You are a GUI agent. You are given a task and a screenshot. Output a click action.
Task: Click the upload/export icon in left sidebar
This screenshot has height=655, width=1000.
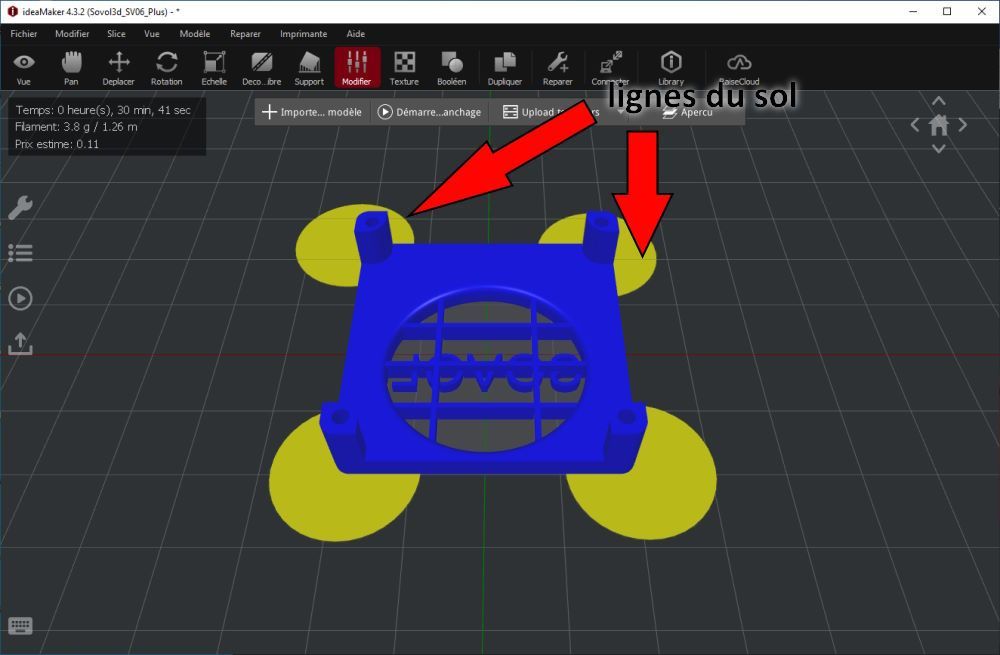coord(20,343)
